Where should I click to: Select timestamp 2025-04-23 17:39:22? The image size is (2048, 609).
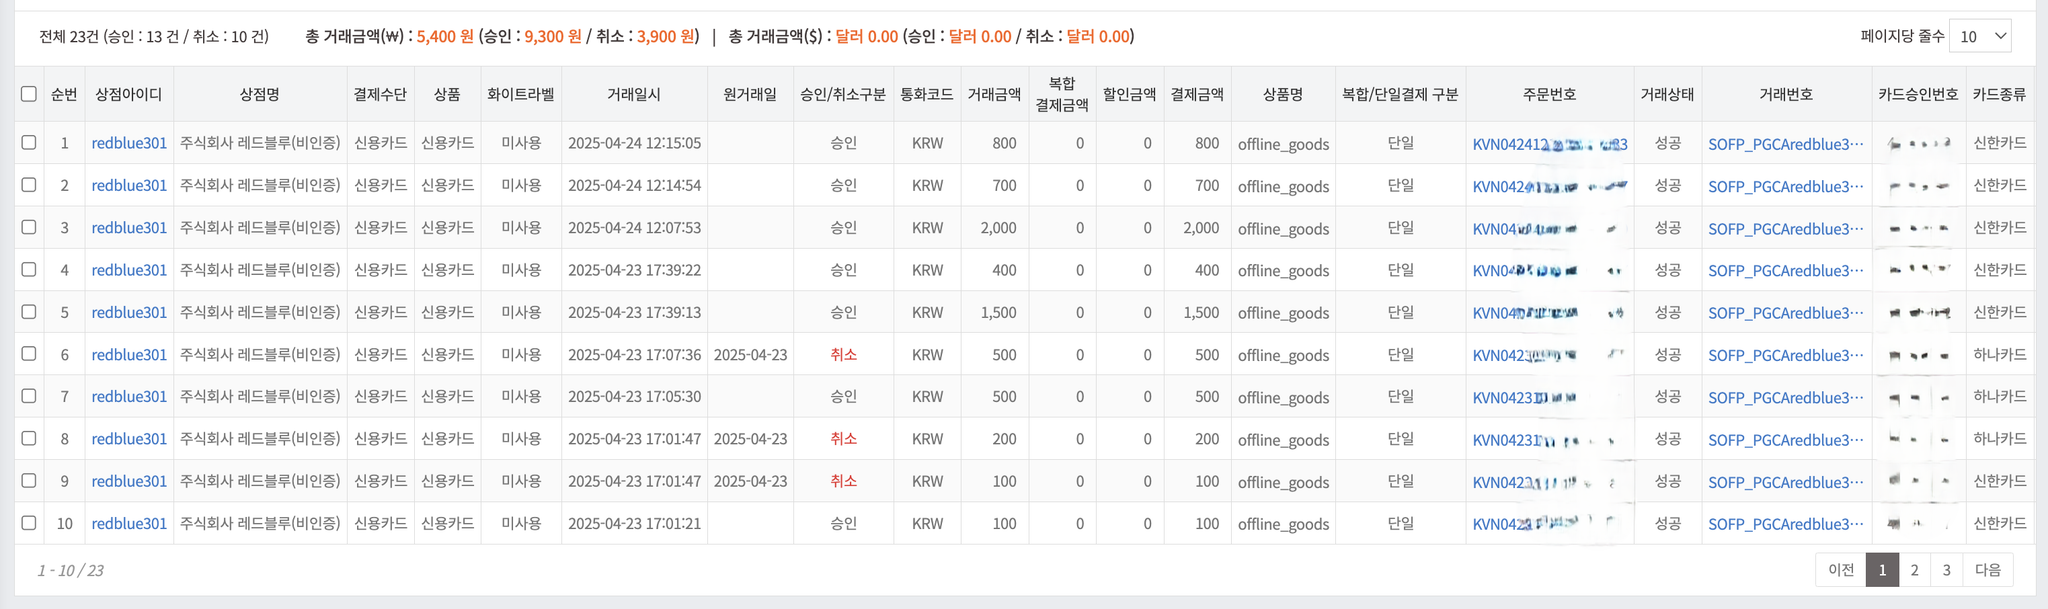tap(634, 270)
